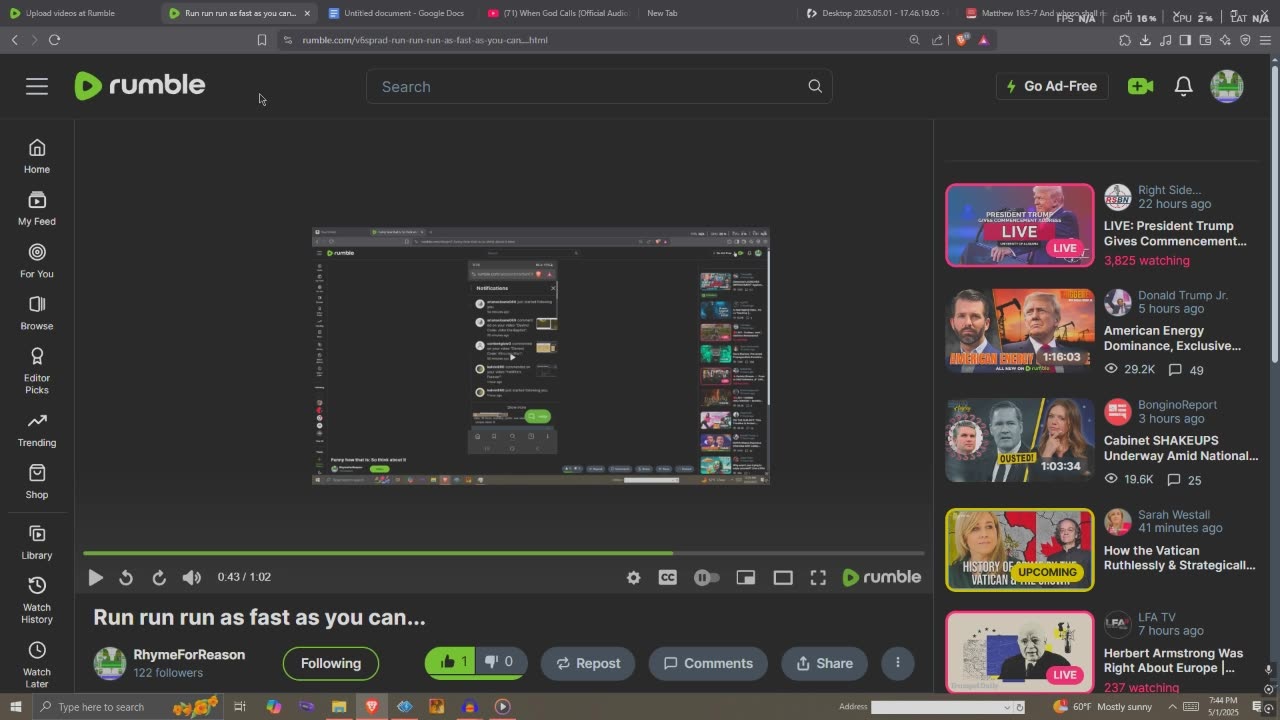Image resolution: width=1280 pixels, height=720 pixels.
Task: Open the three-dot more options menu
Action: [898, 663]
